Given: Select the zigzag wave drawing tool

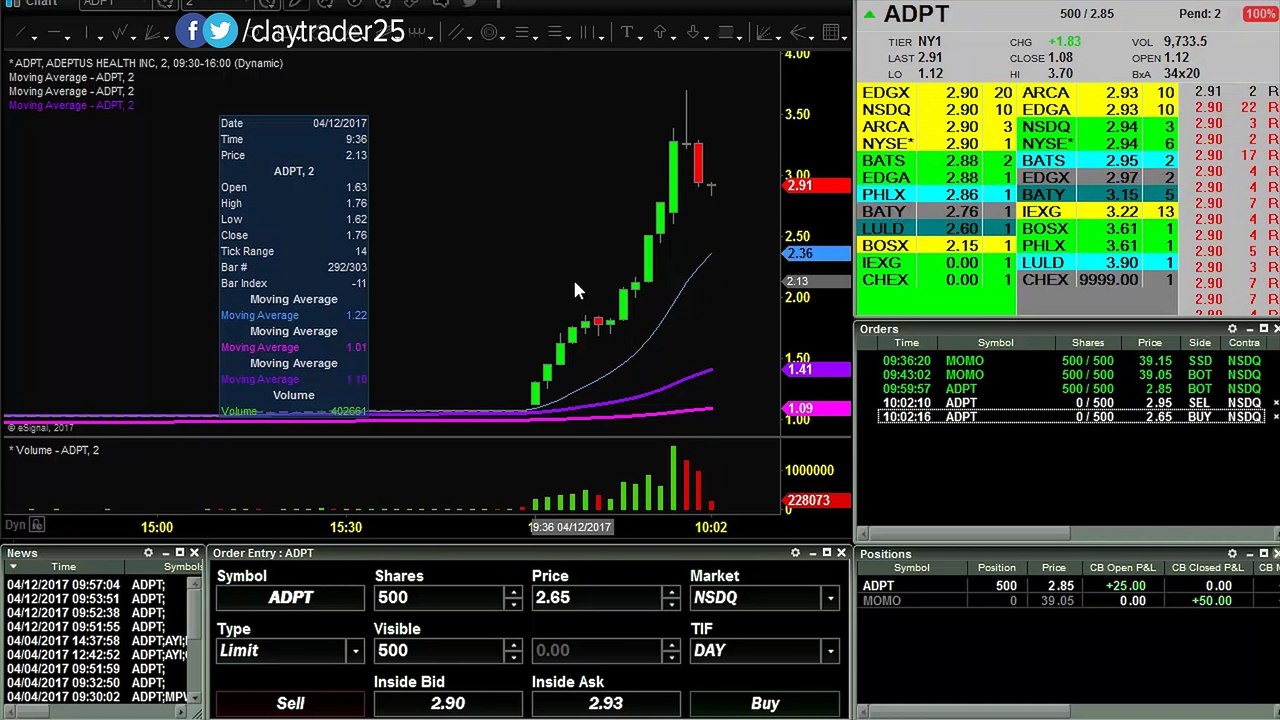Looking at the screenshot, I should (x=120, y=34).
